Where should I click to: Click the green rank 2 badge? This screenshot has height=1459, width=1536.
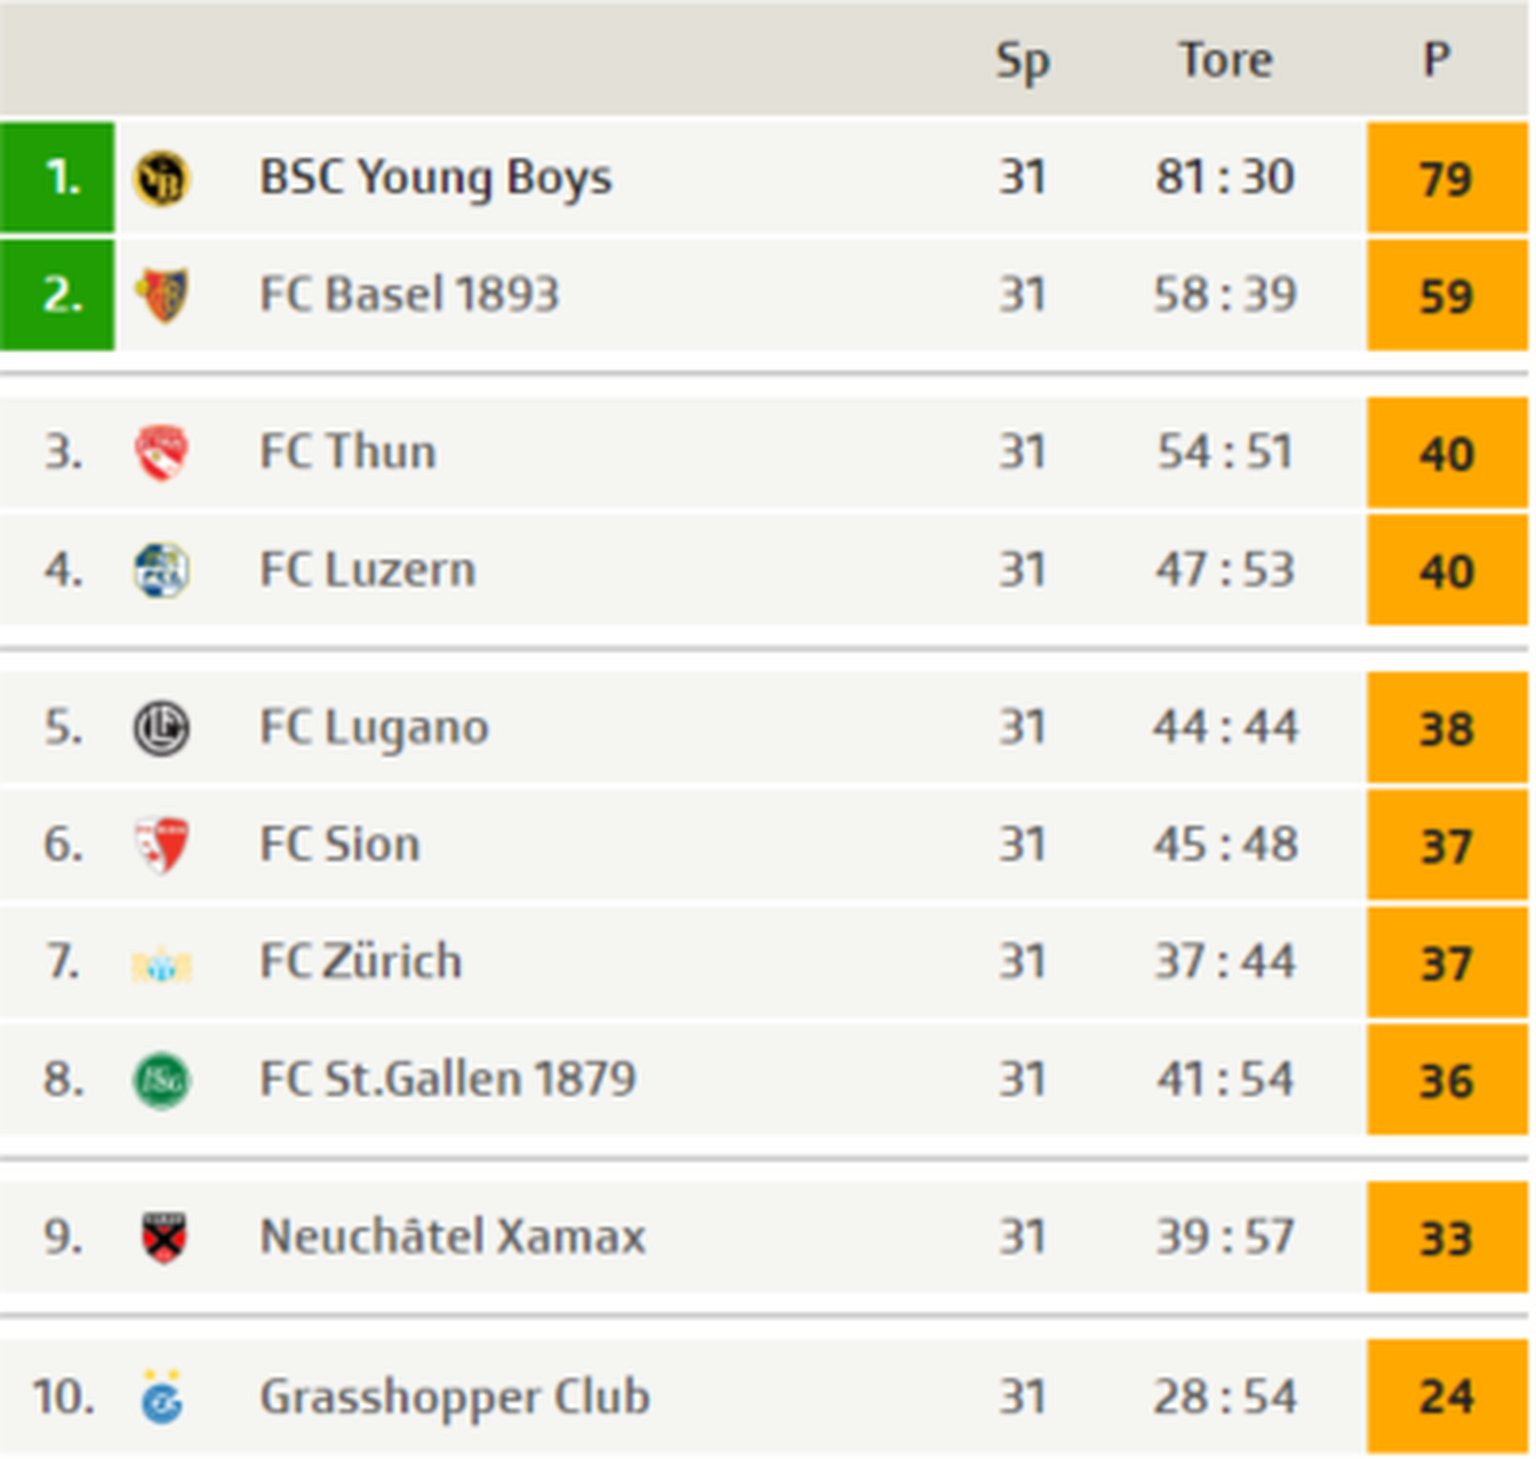click(58, 296)
